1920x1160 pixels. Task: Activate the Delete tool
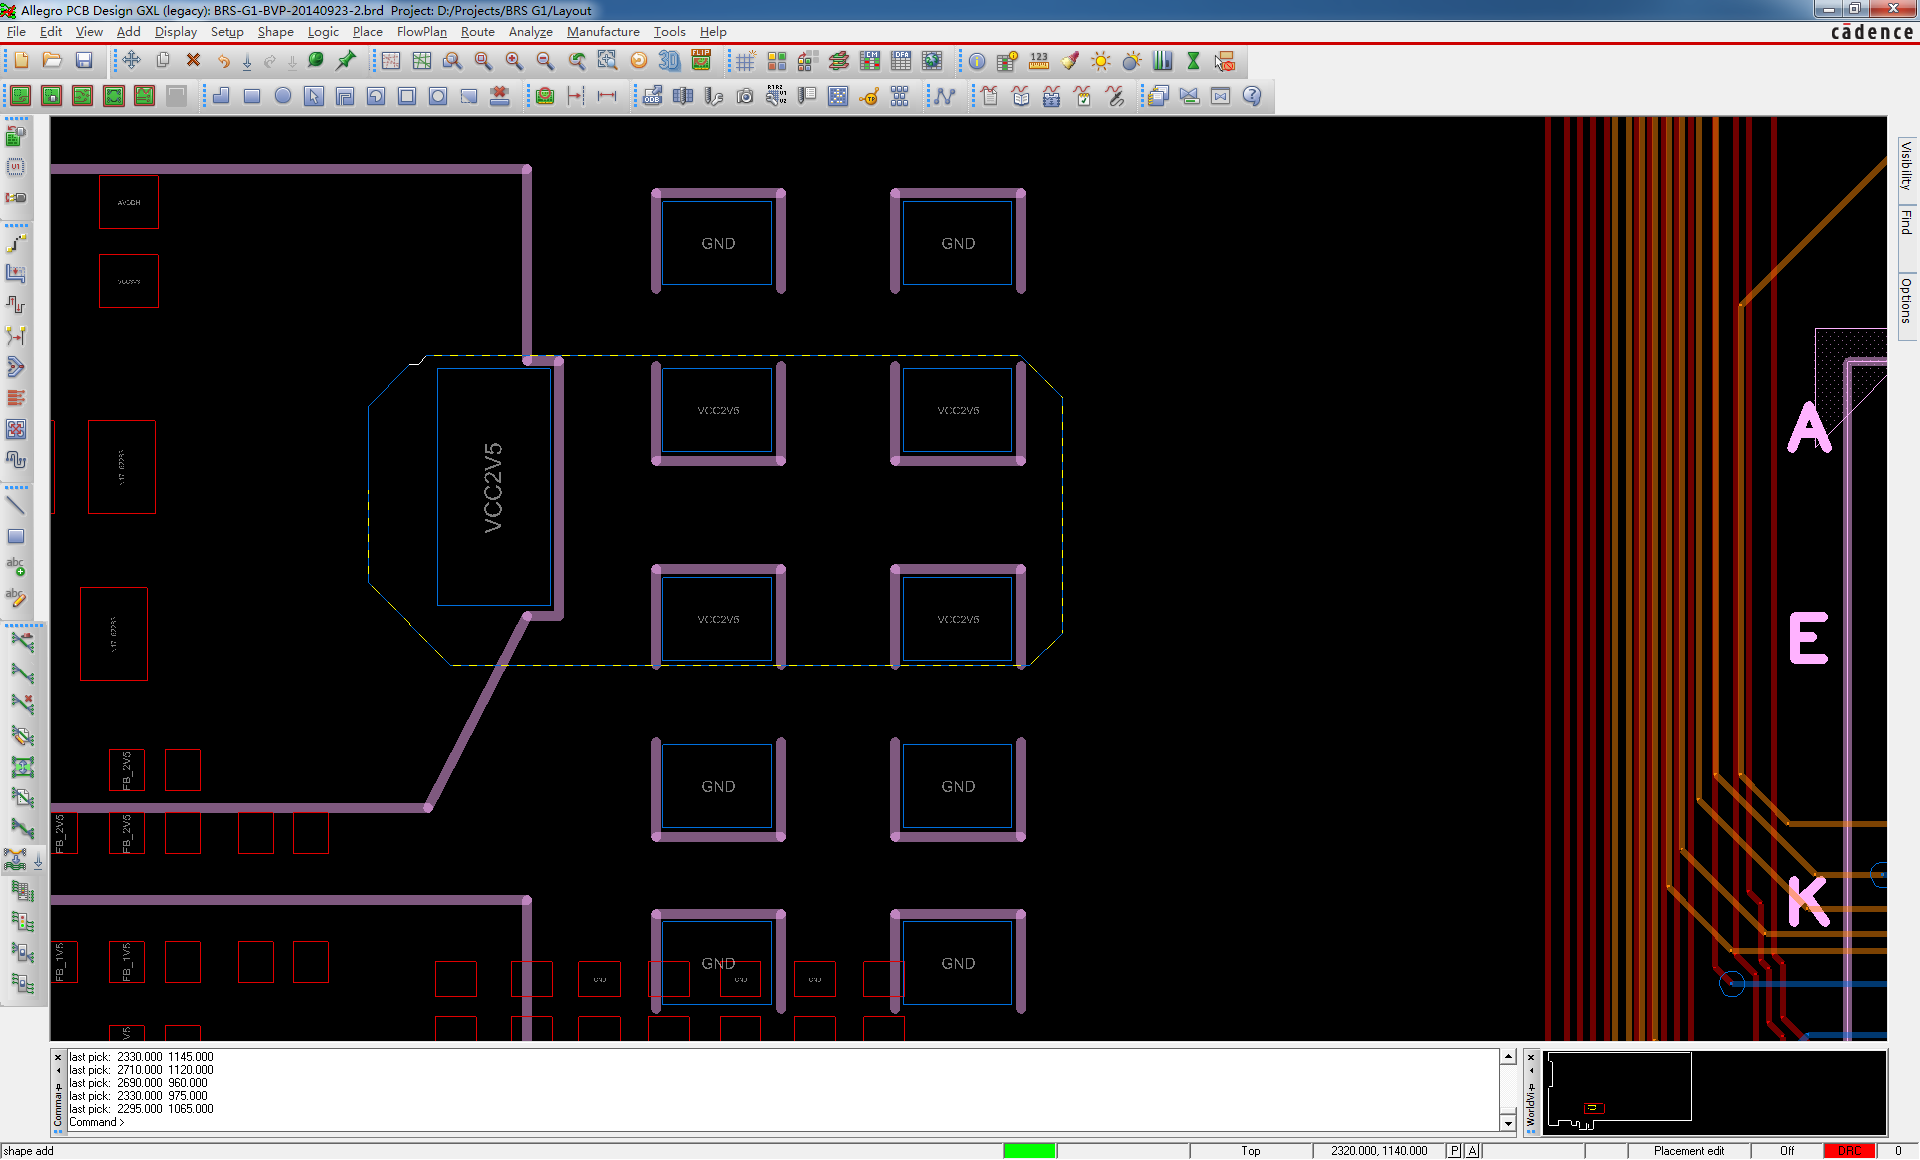click(194, 61)
